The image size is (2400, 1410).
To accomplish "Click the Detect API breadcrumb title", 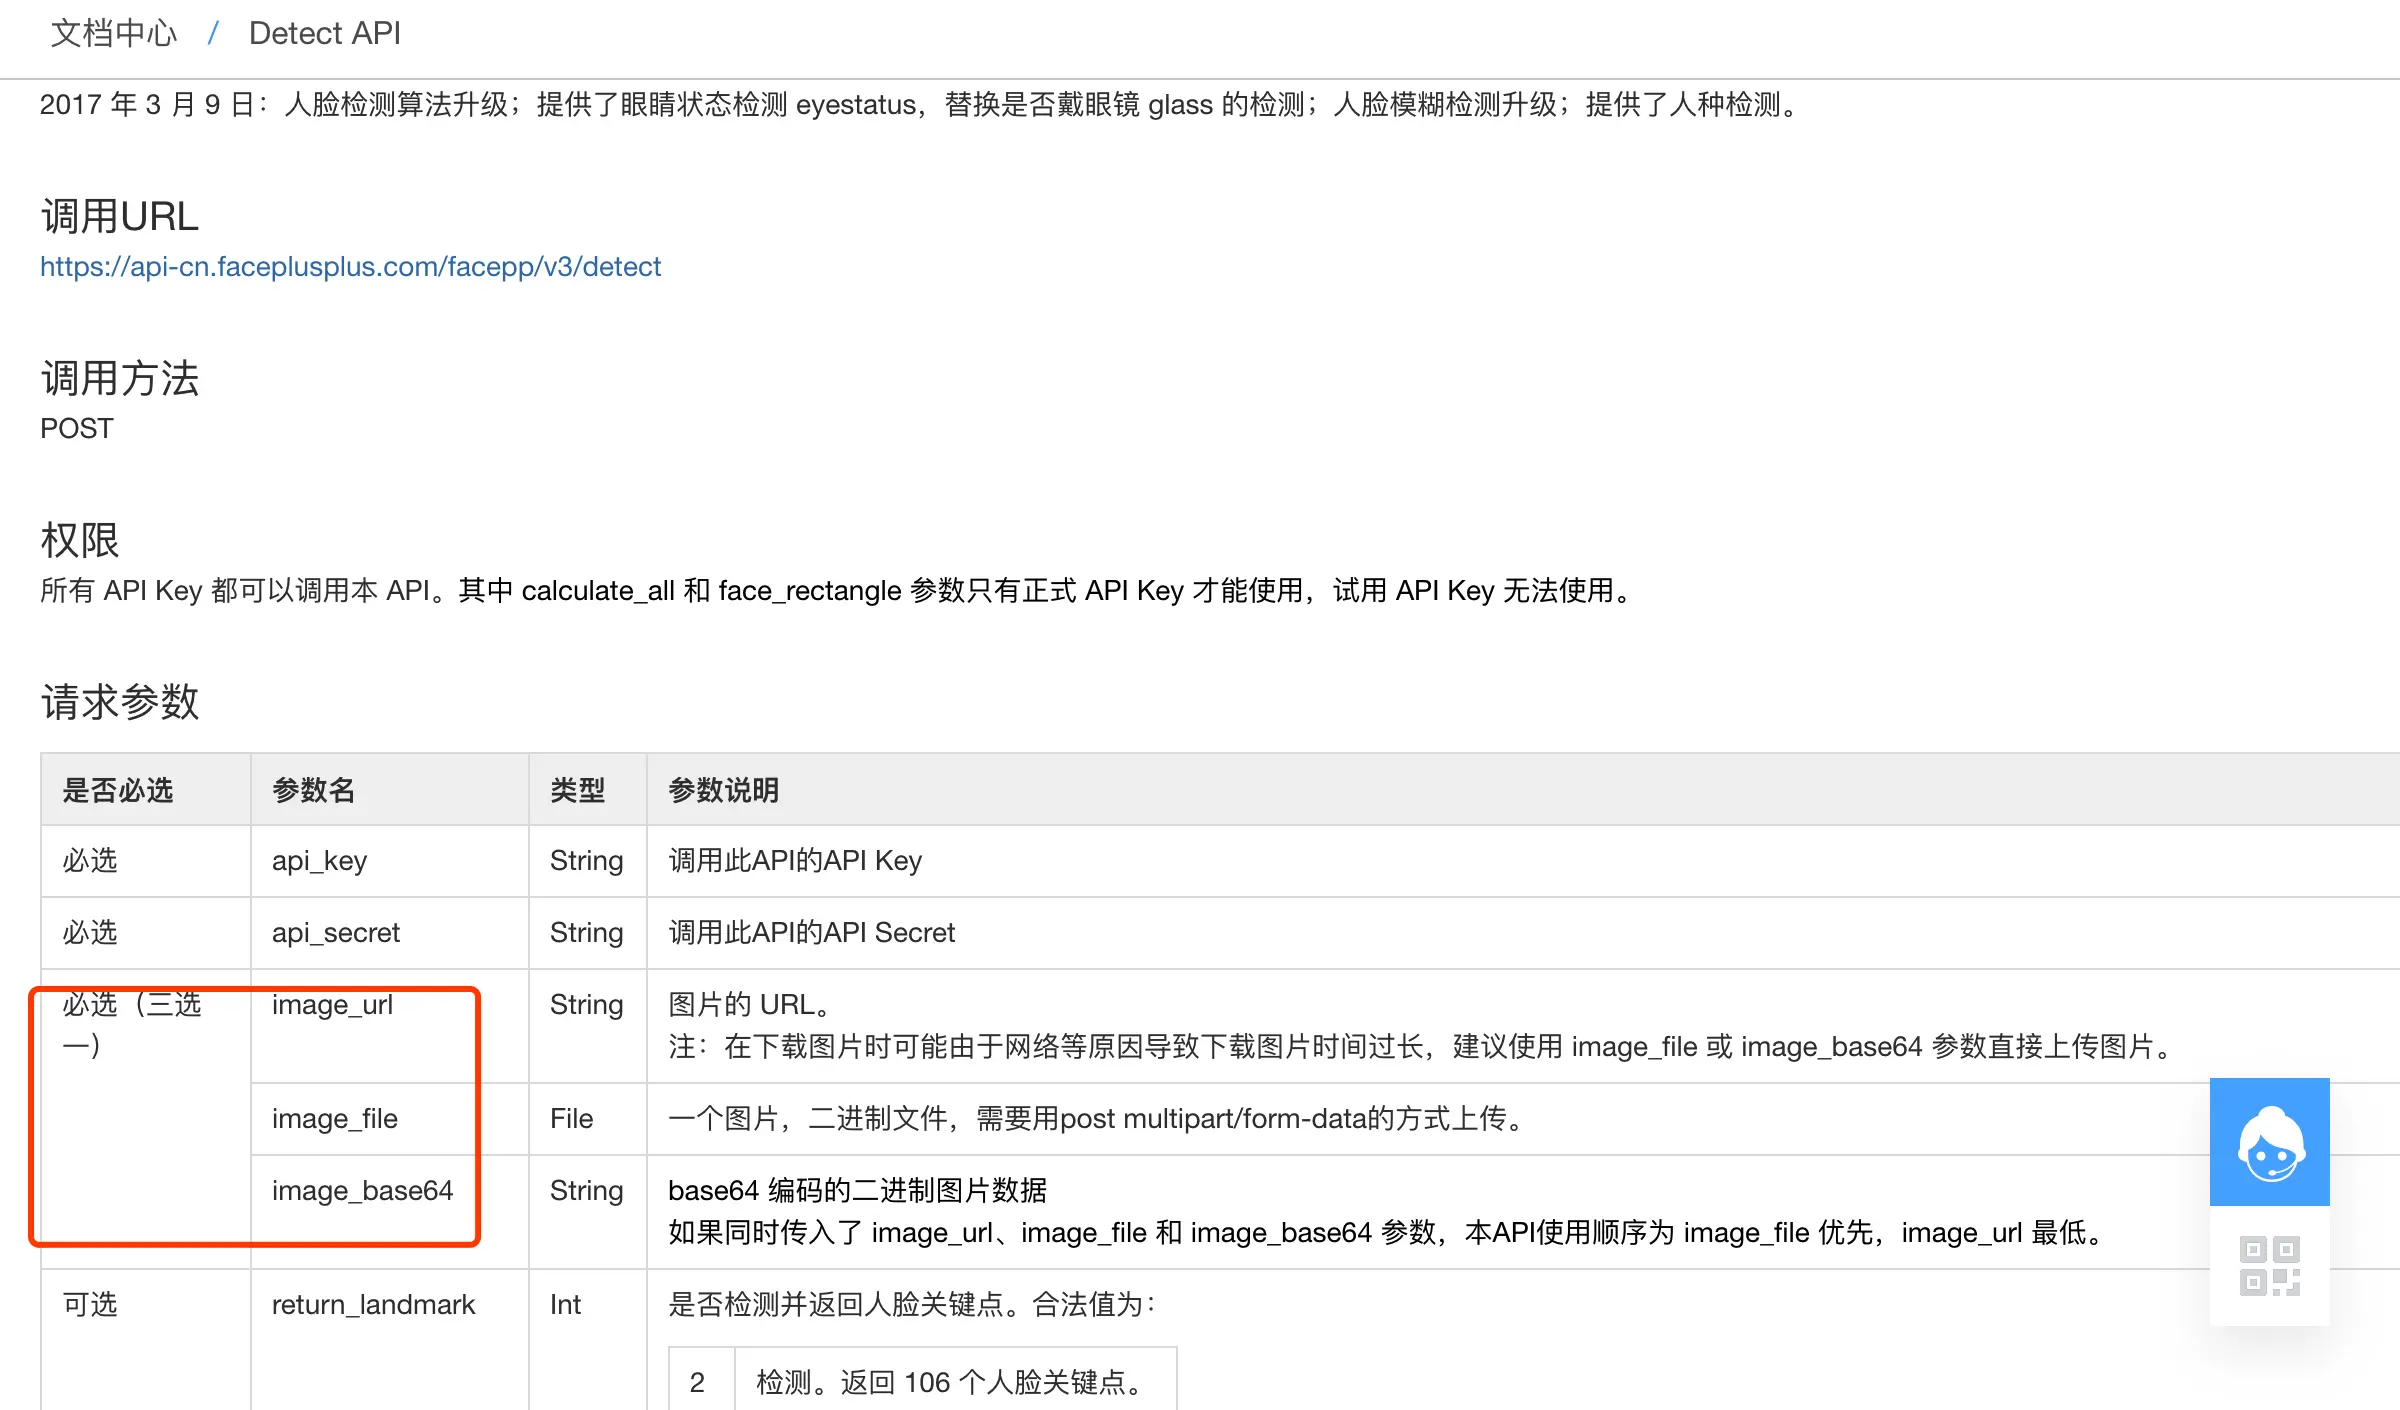I will point(324,33).
